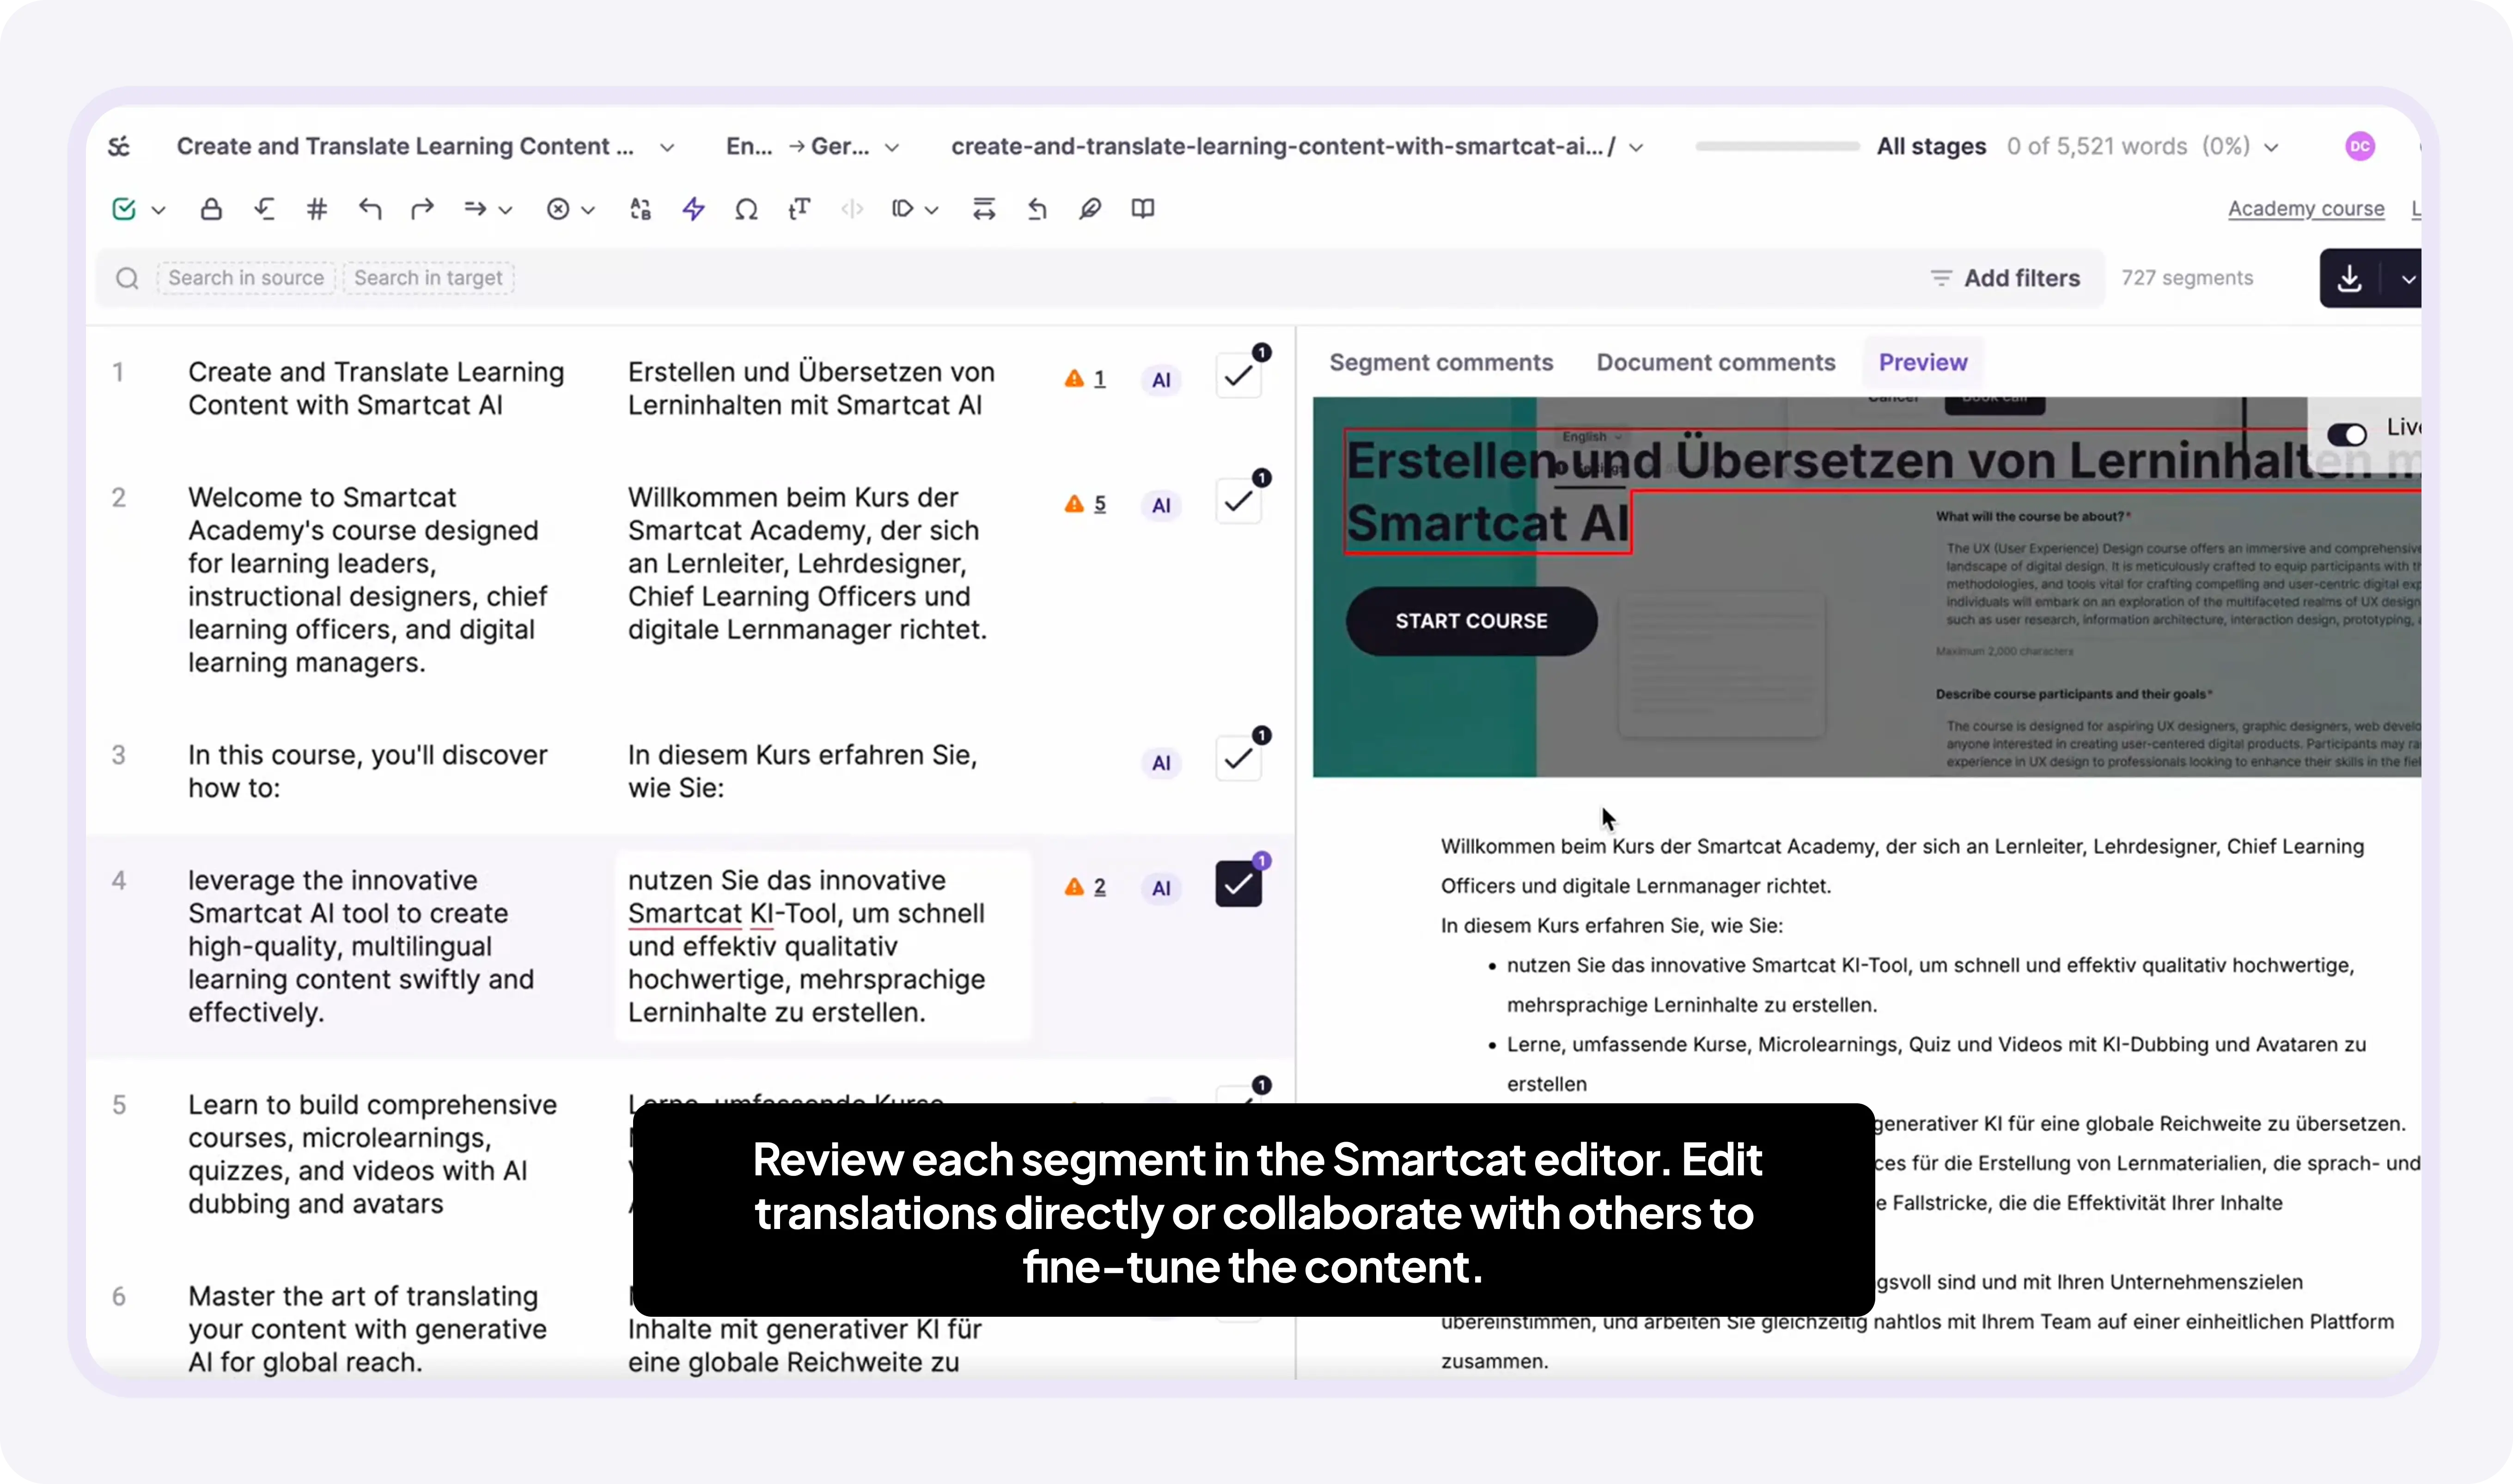Click the translation progress bar

[1777, 147]
